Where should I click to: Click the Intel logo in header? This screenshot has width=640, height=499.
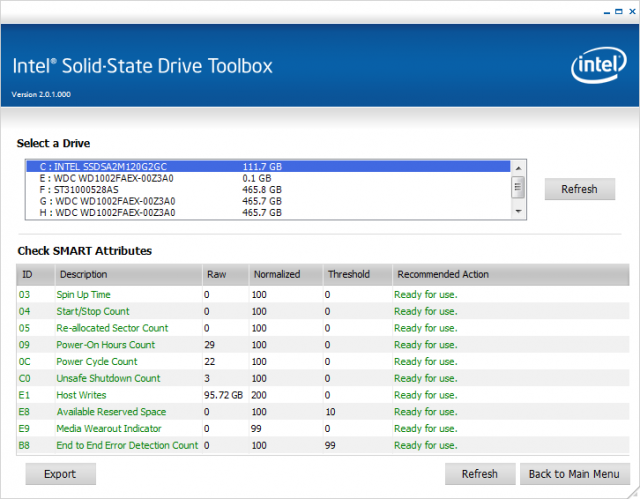pyautogui.click(x=599, y=65)
